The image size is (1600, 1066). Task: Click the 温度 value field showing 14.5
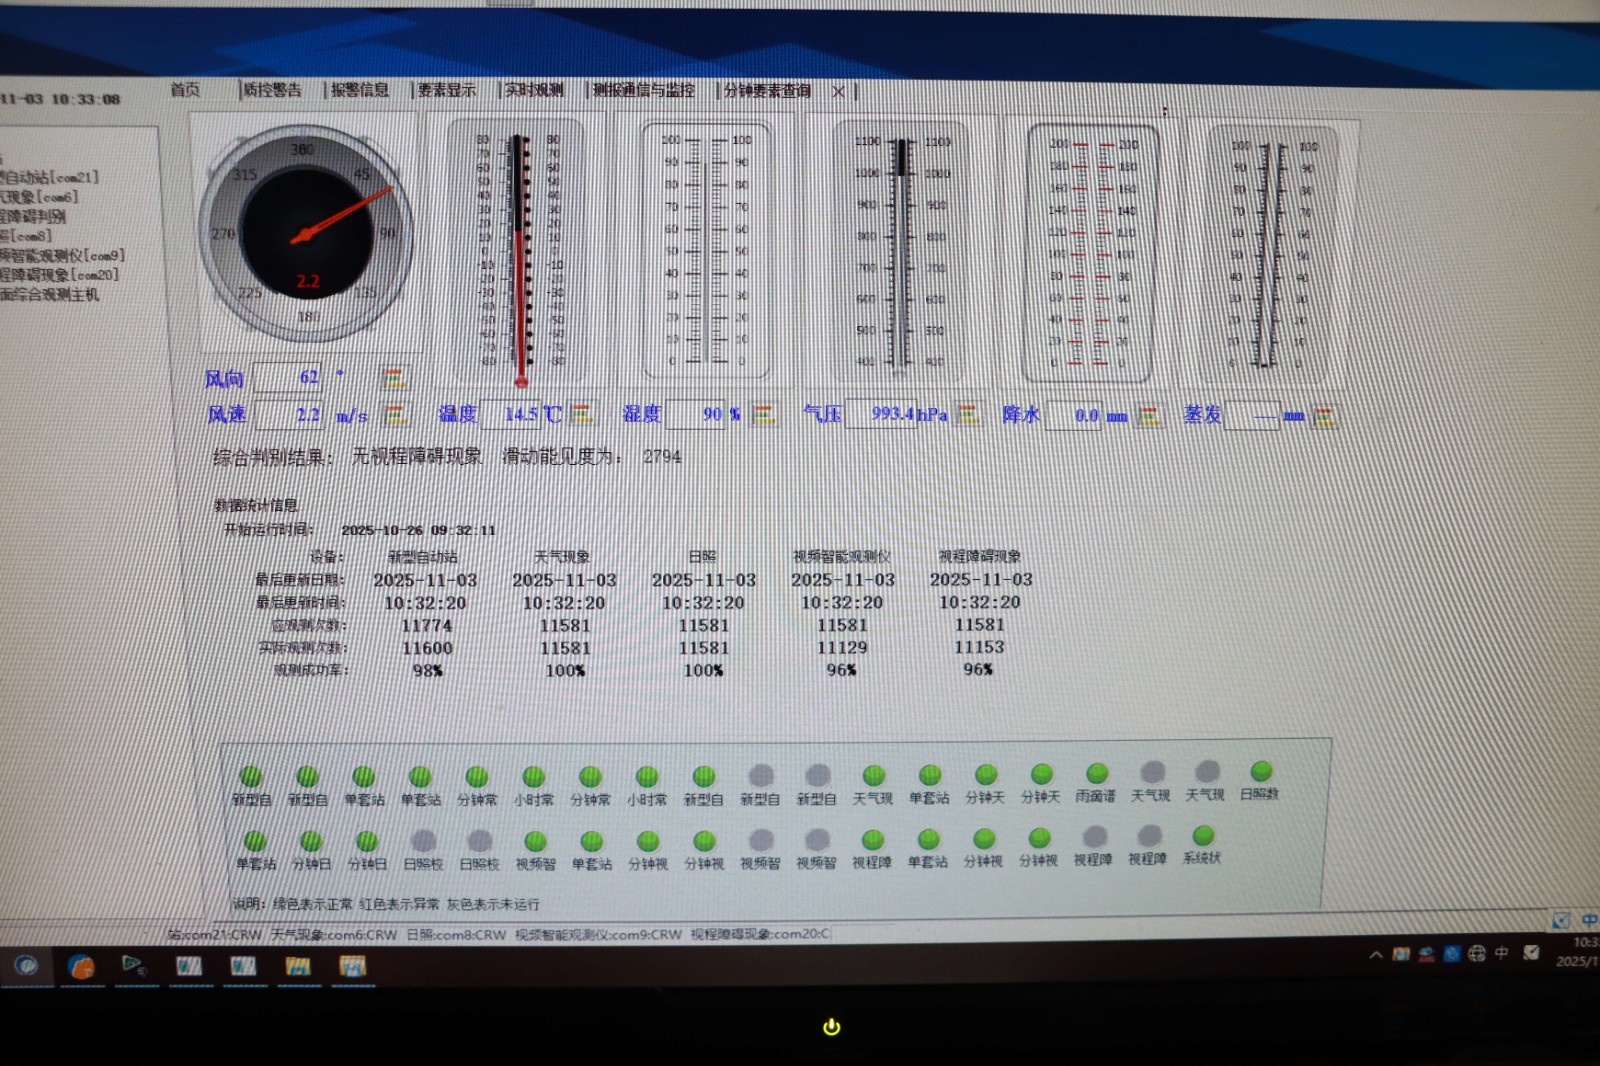pos(520,414)
